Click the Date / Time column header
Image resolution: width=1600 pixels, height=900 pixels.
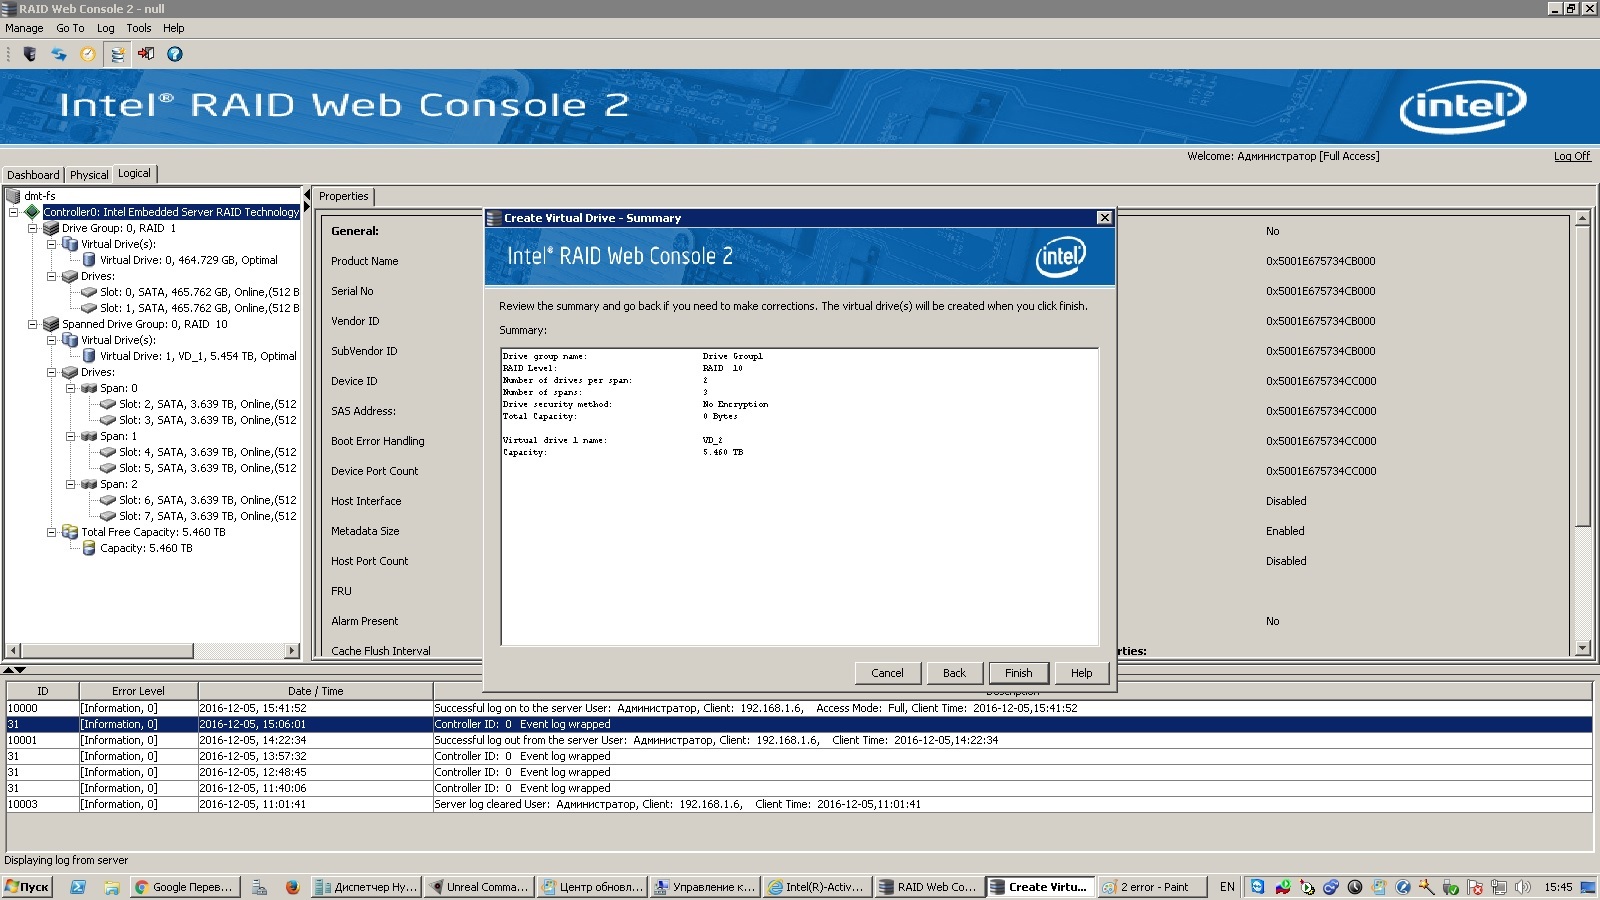click(315, 691)
